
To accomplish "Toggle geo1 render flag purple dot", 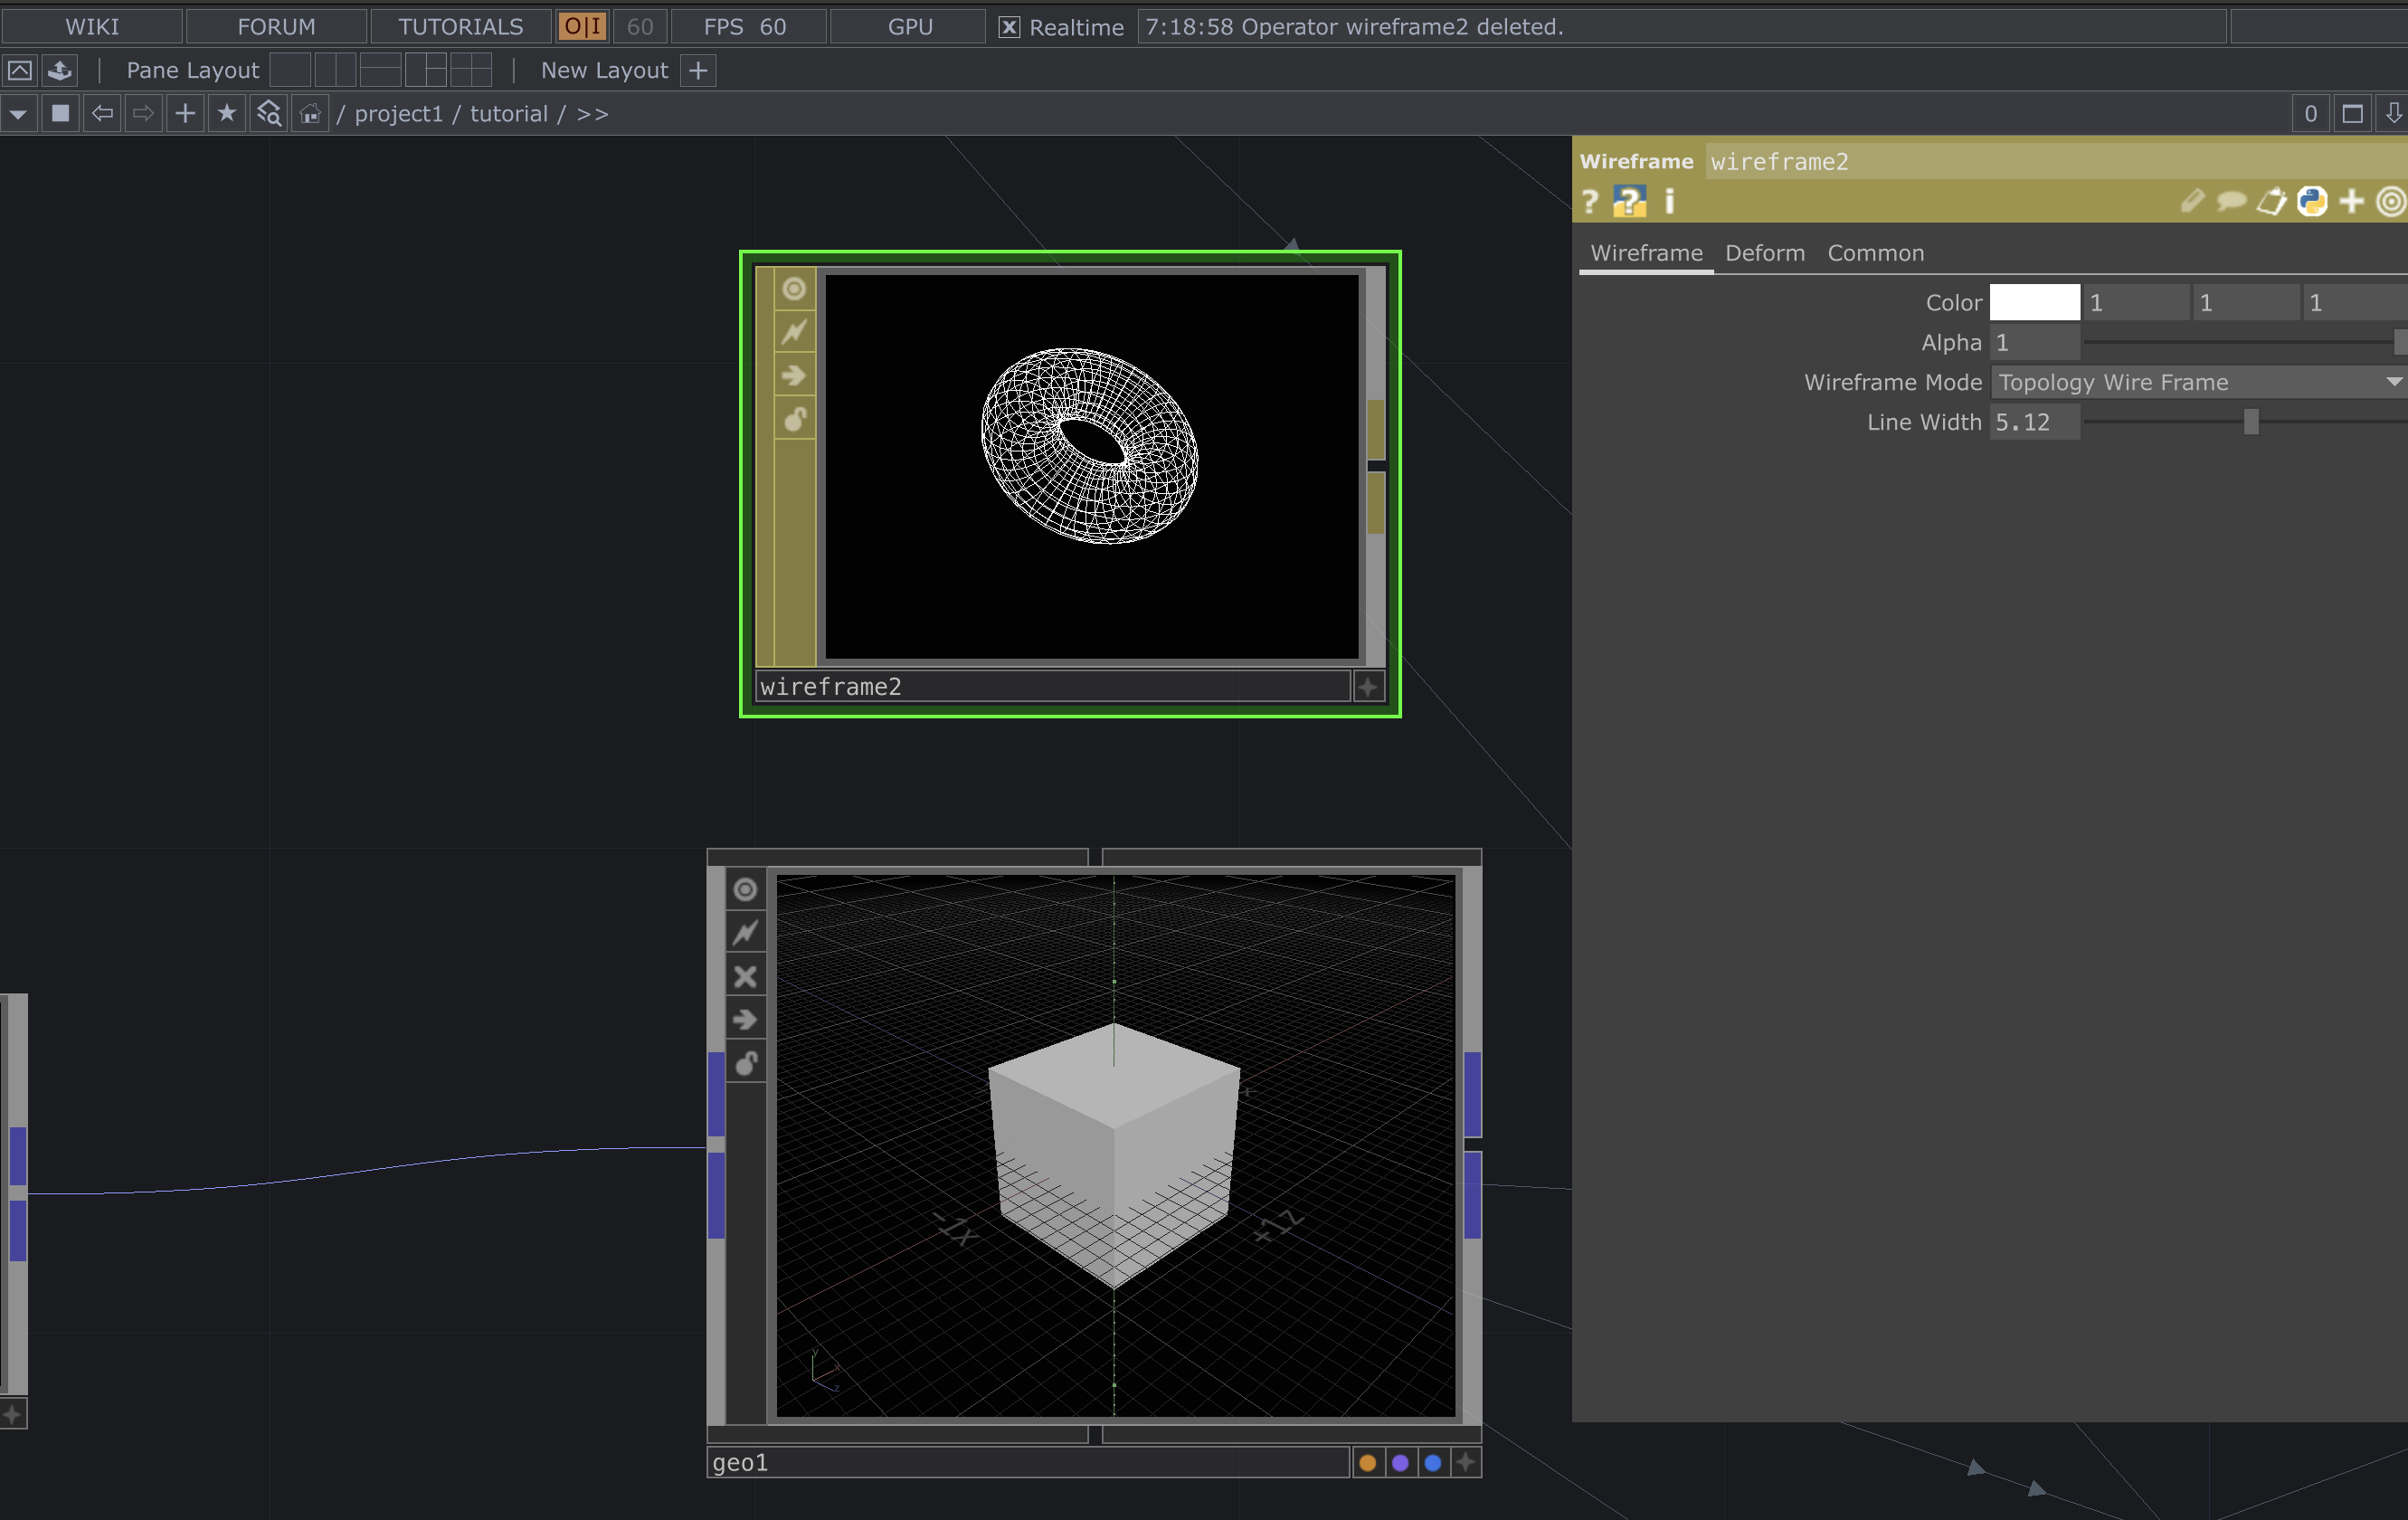I will coord(1400,1463).
